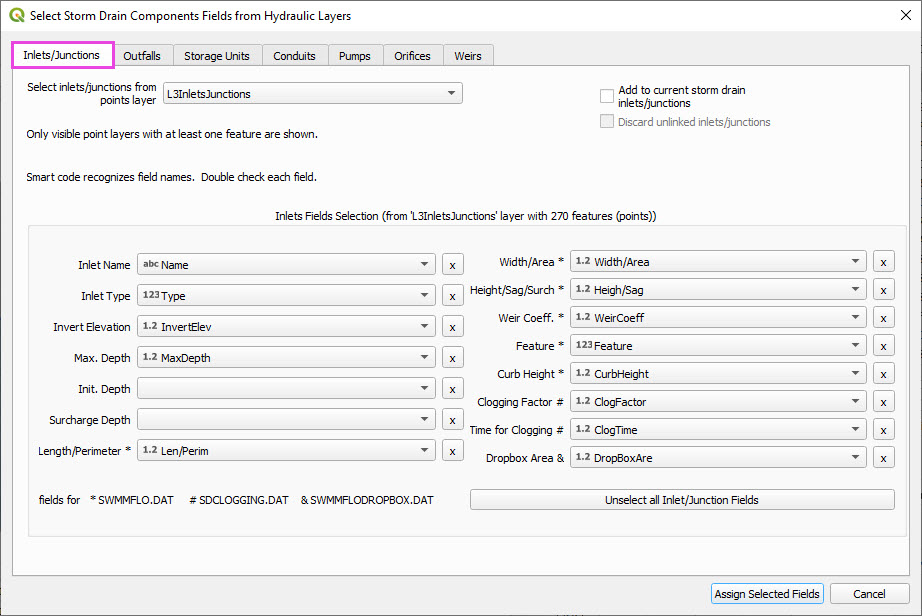922x616 pixels.
Task: Click x next to Invert Elevation
Action: click(x=452, y=327)
